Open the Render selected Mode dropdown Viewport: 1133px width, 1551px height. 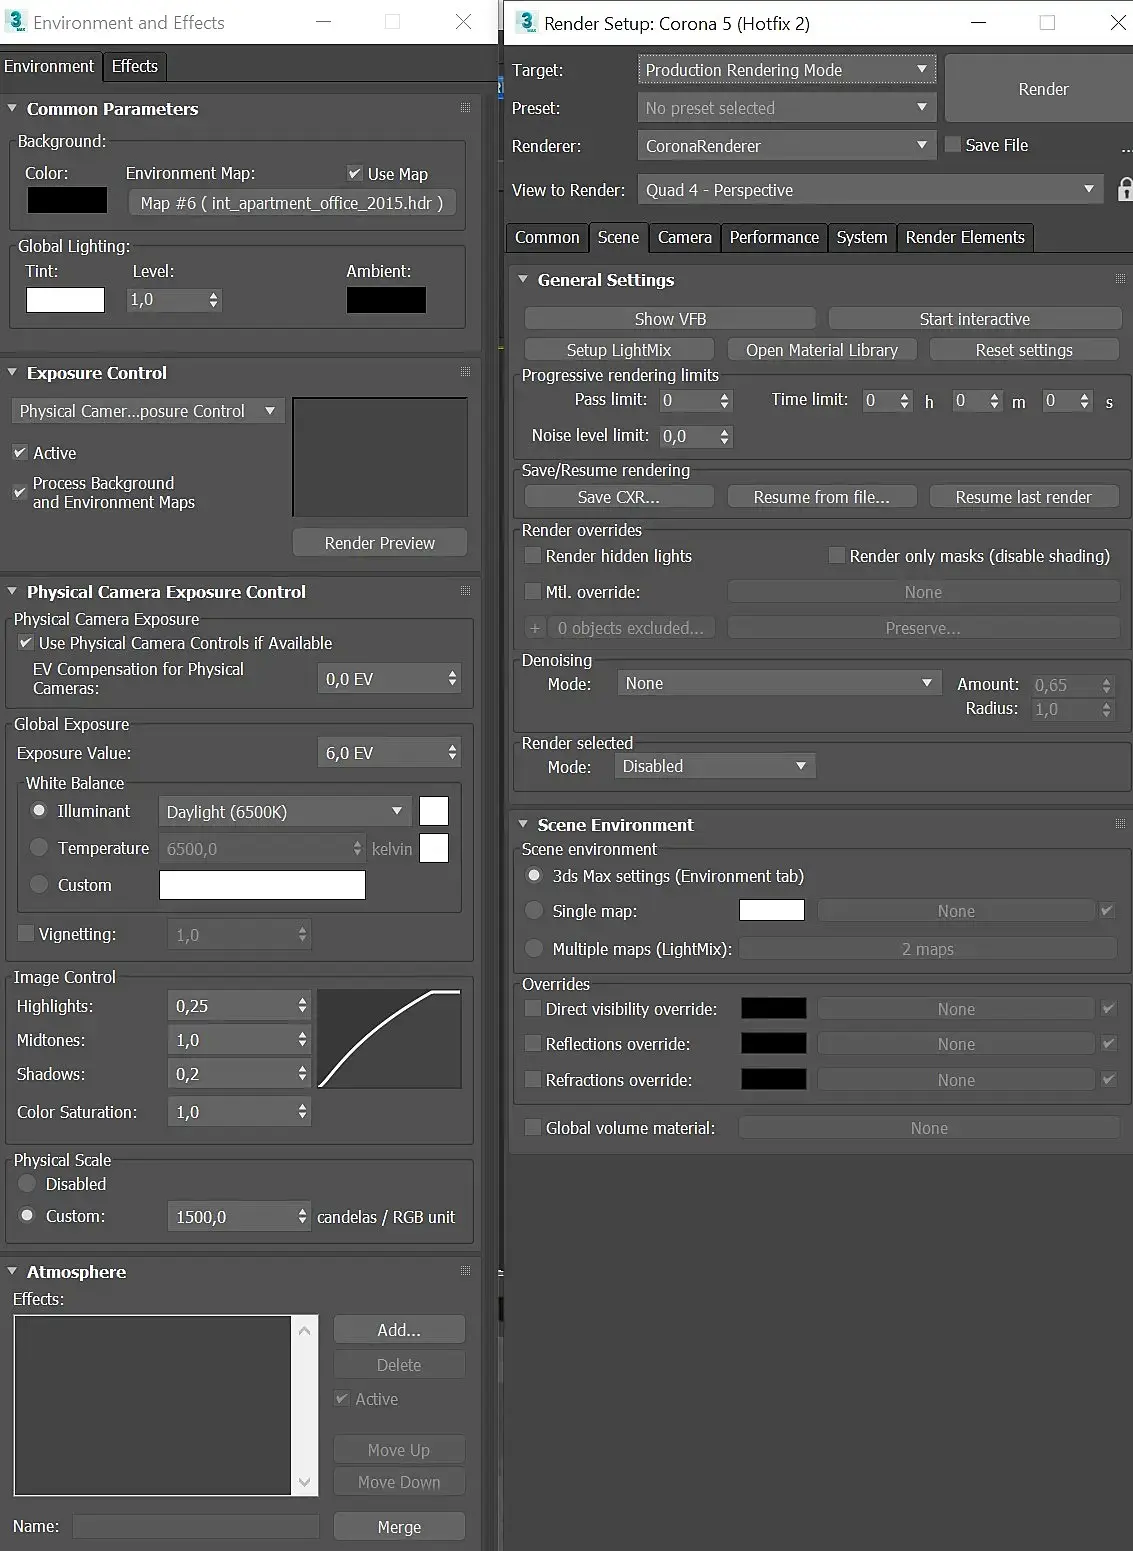pos(715,766)
